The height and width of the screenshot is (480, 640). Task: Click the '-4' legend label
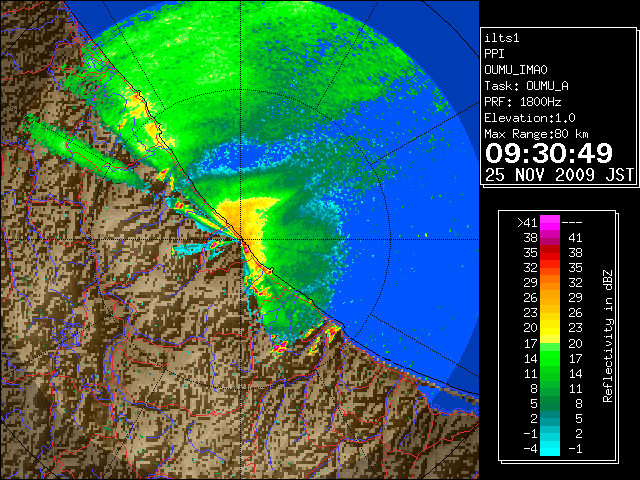coord(530,449)
